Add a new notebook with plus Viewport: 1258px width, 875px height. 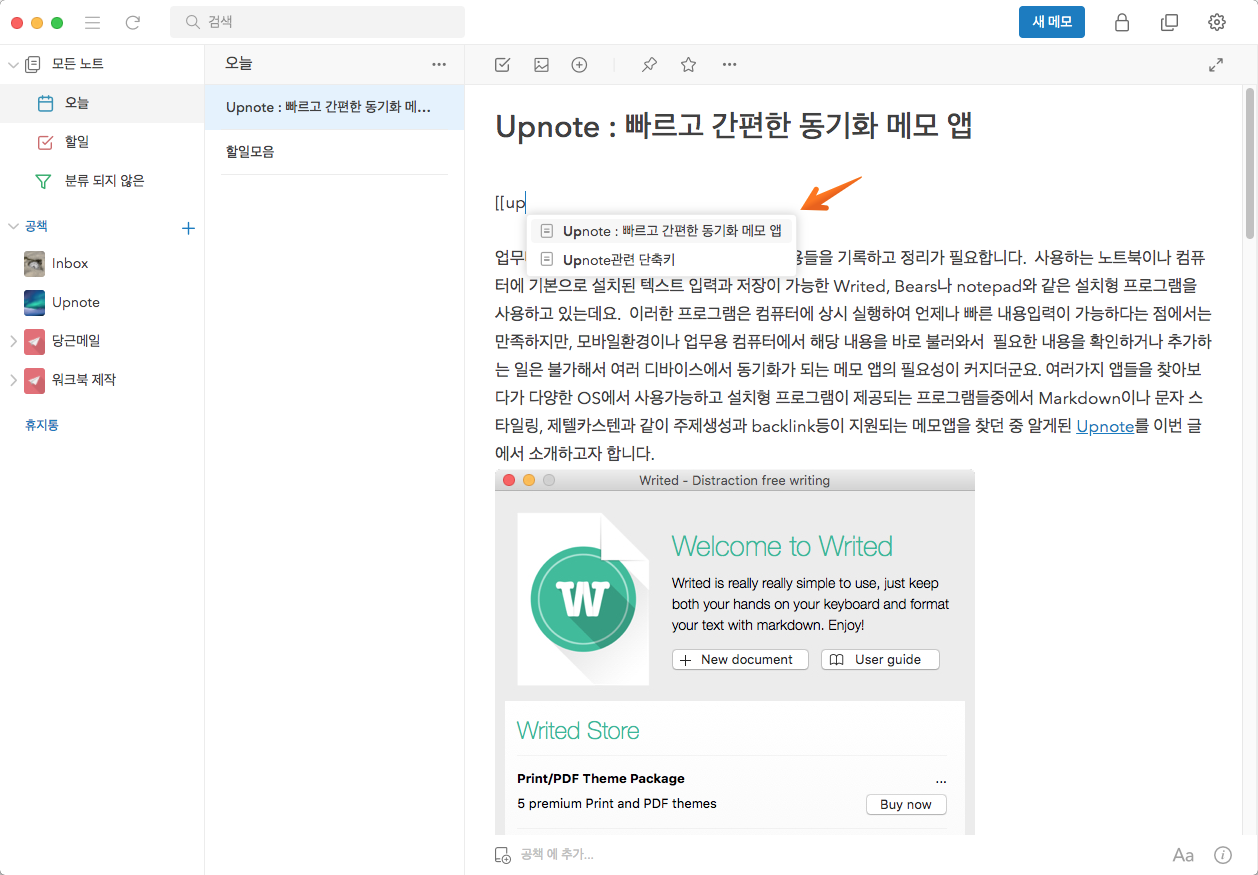(x=188, y=228)
